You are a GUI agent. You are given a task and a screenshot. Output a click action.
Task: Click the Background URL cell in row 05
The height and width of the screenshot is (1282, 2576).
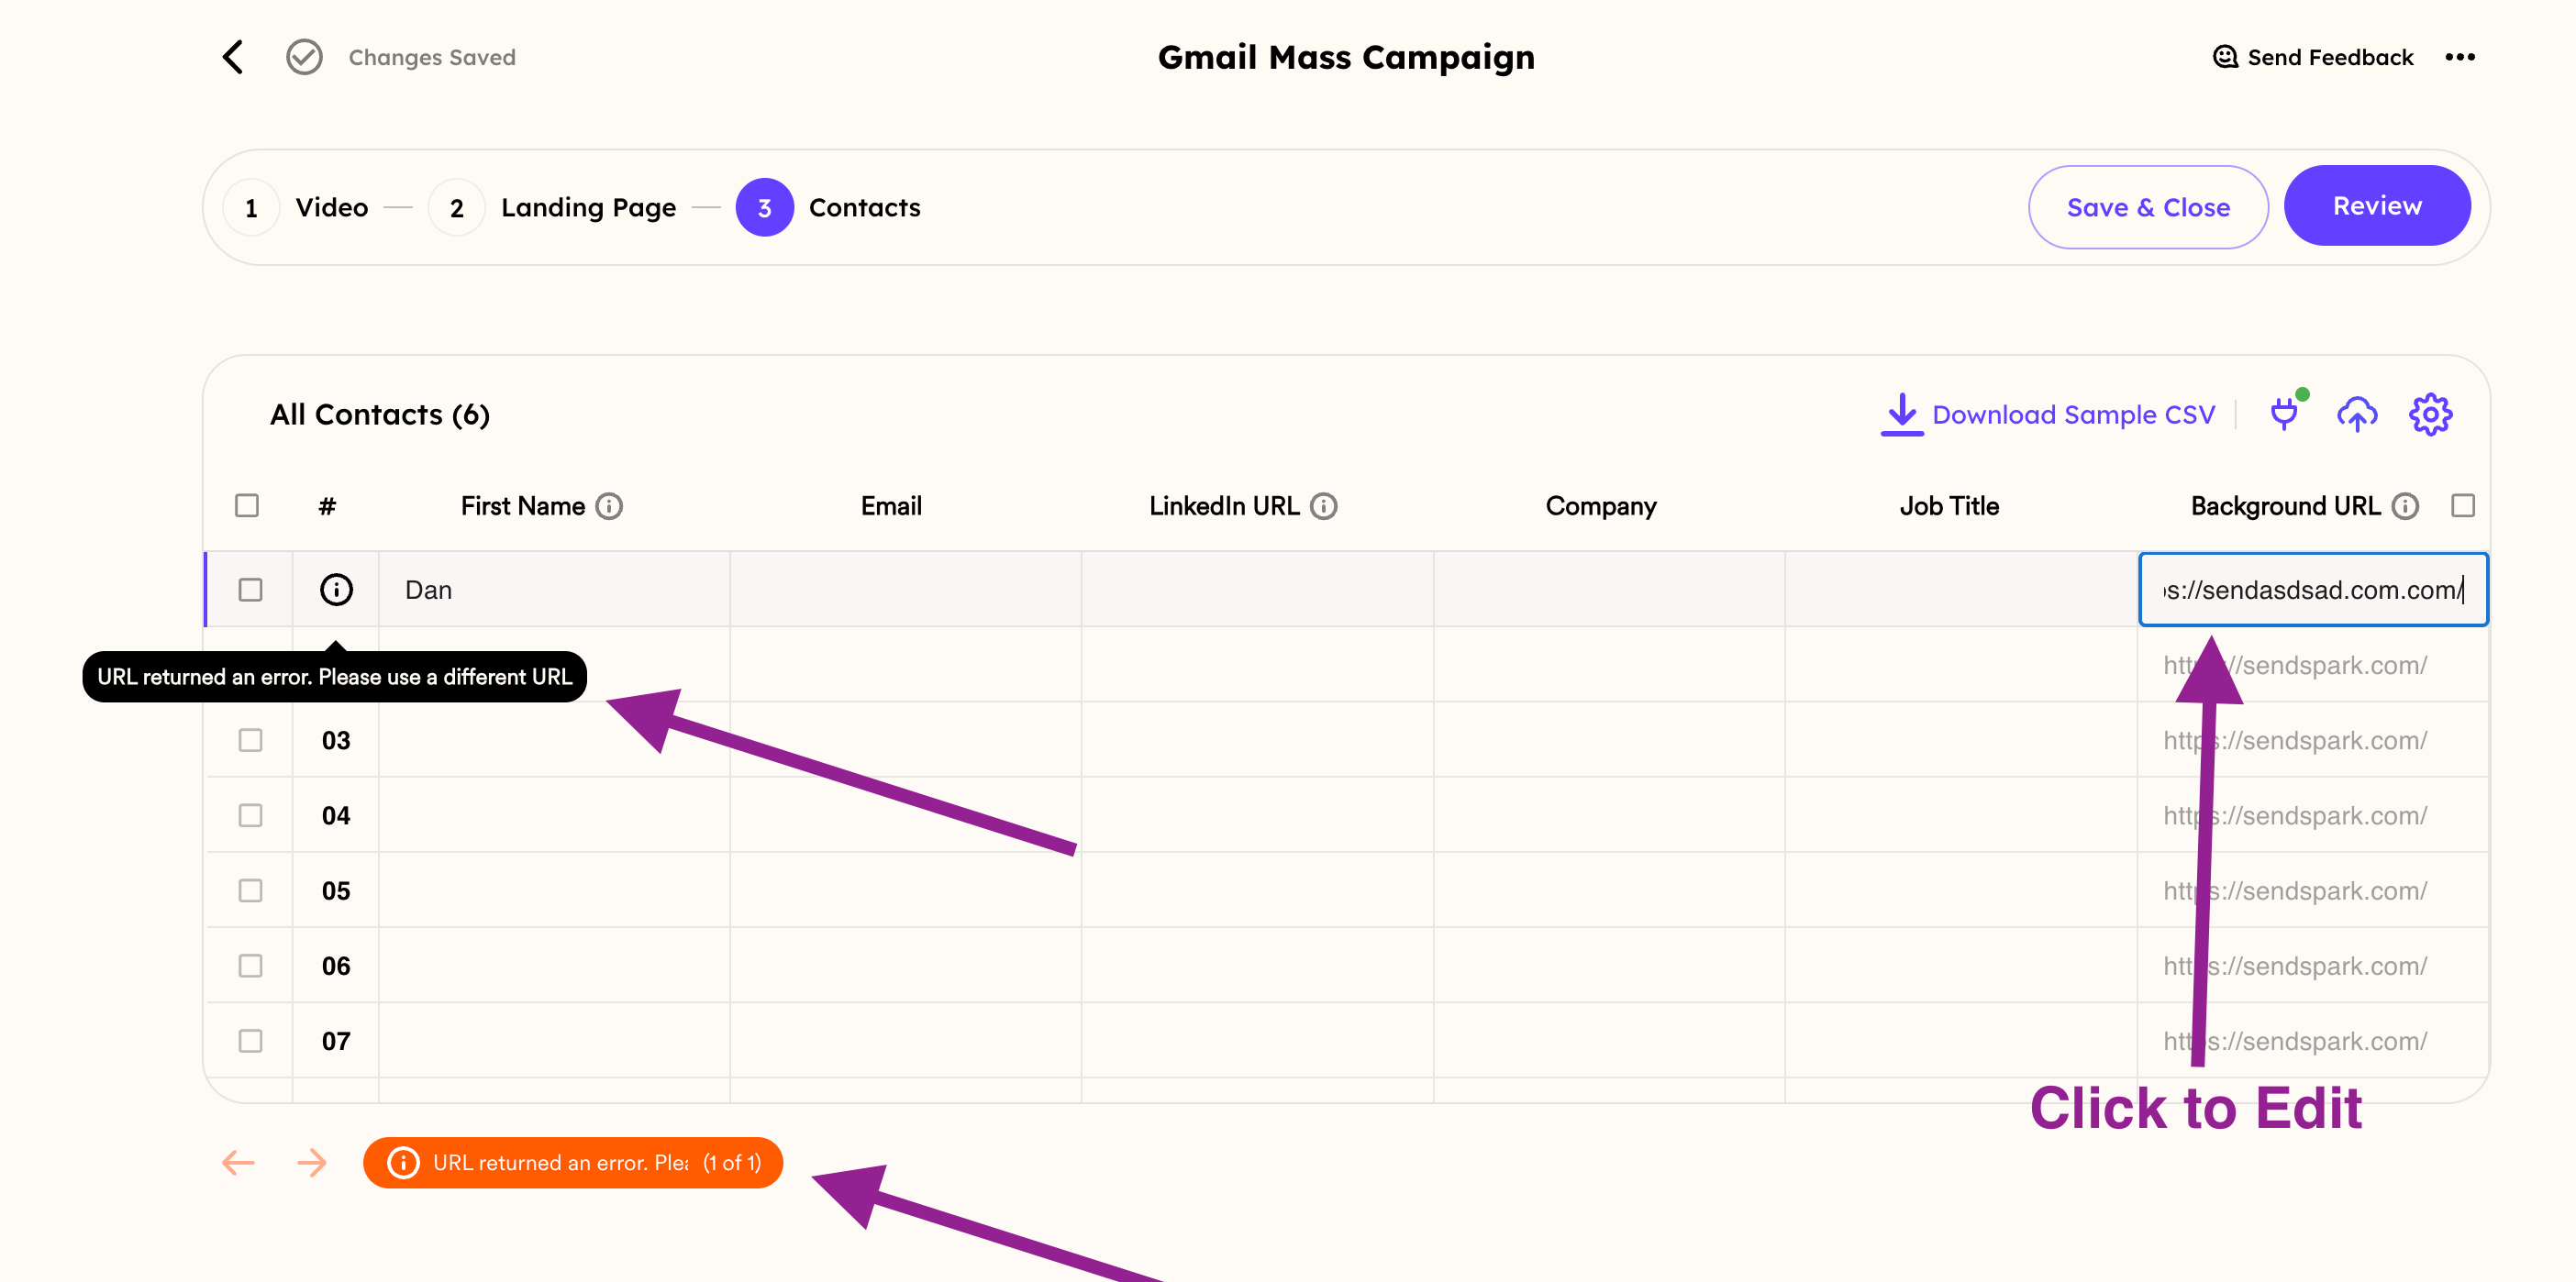pos(2313,890)
